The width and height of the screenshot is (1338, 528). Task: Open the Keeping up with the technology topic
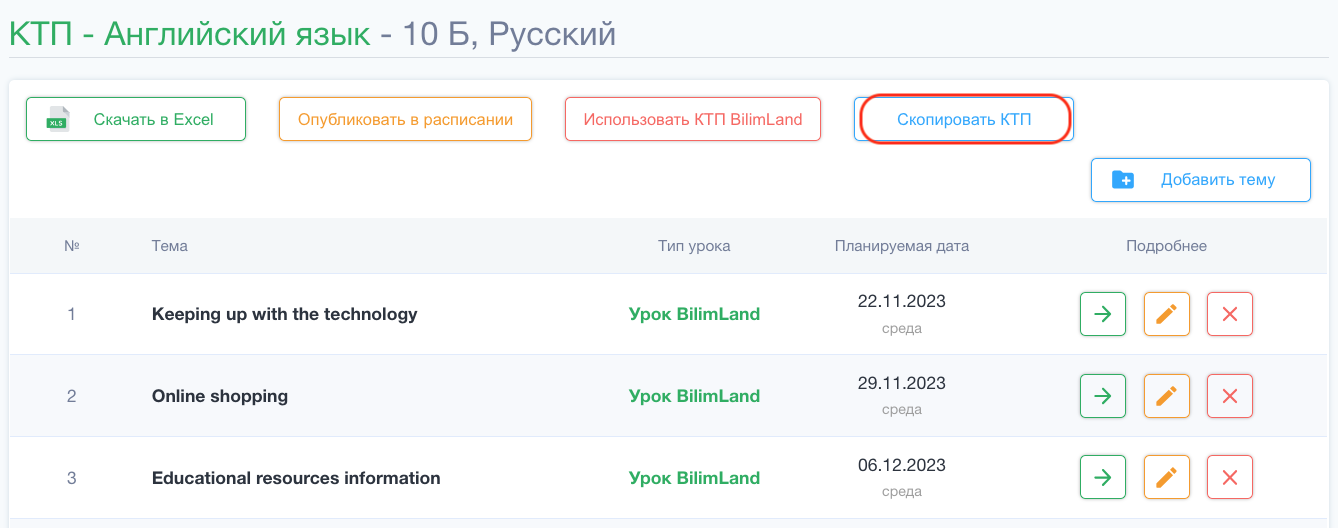click(285, 314)
